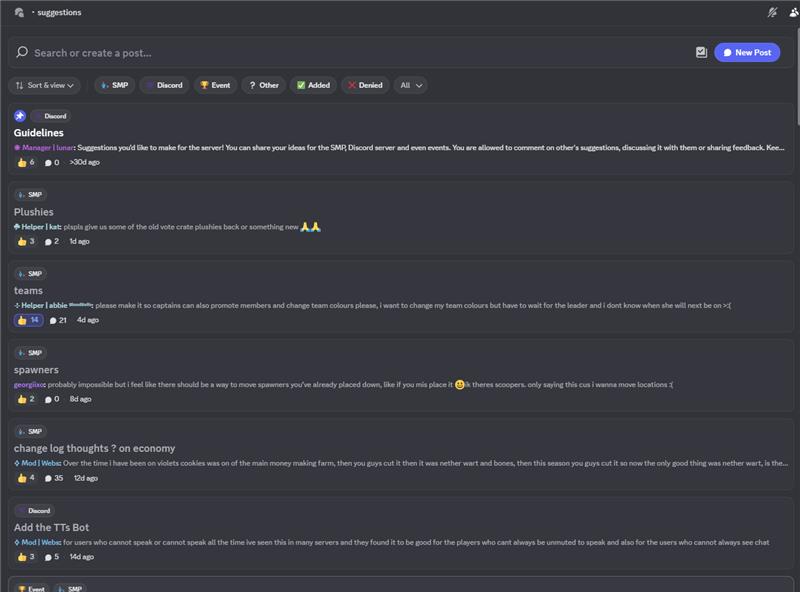Click comment bubble icon on teams post

point(53,320)
